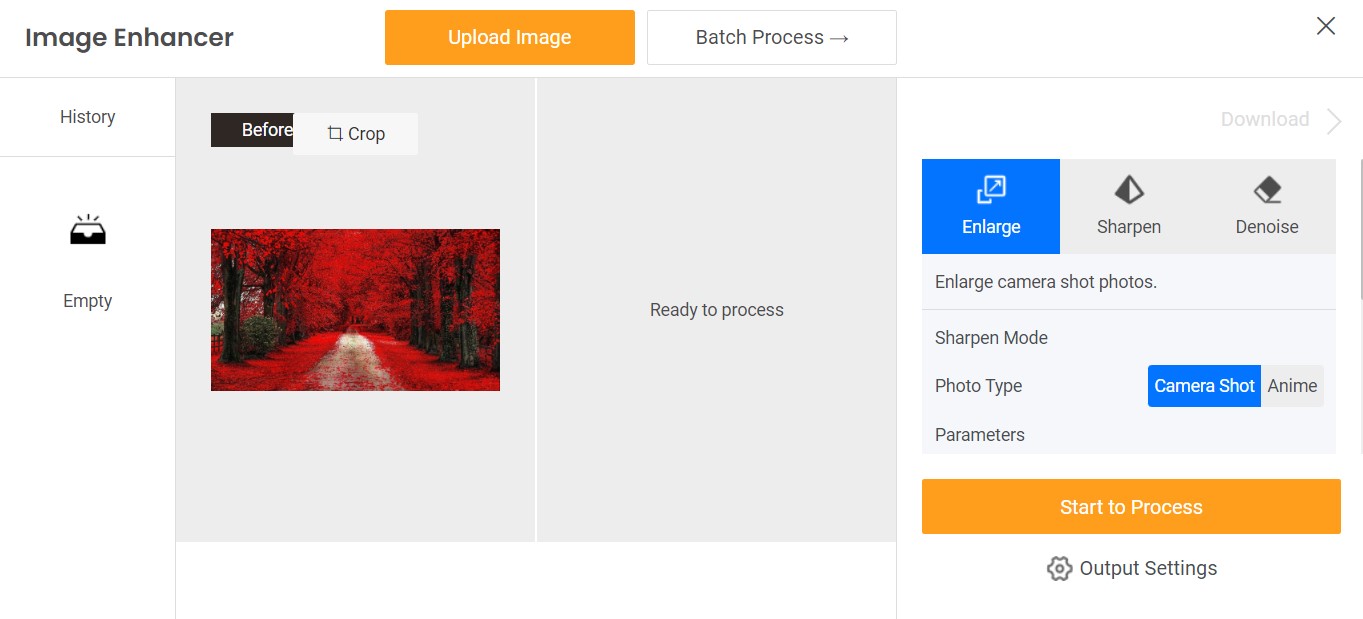1363x619 pixels.
Task: Open Output Settings via the gear icon
Action: [x=1058, y=568]
